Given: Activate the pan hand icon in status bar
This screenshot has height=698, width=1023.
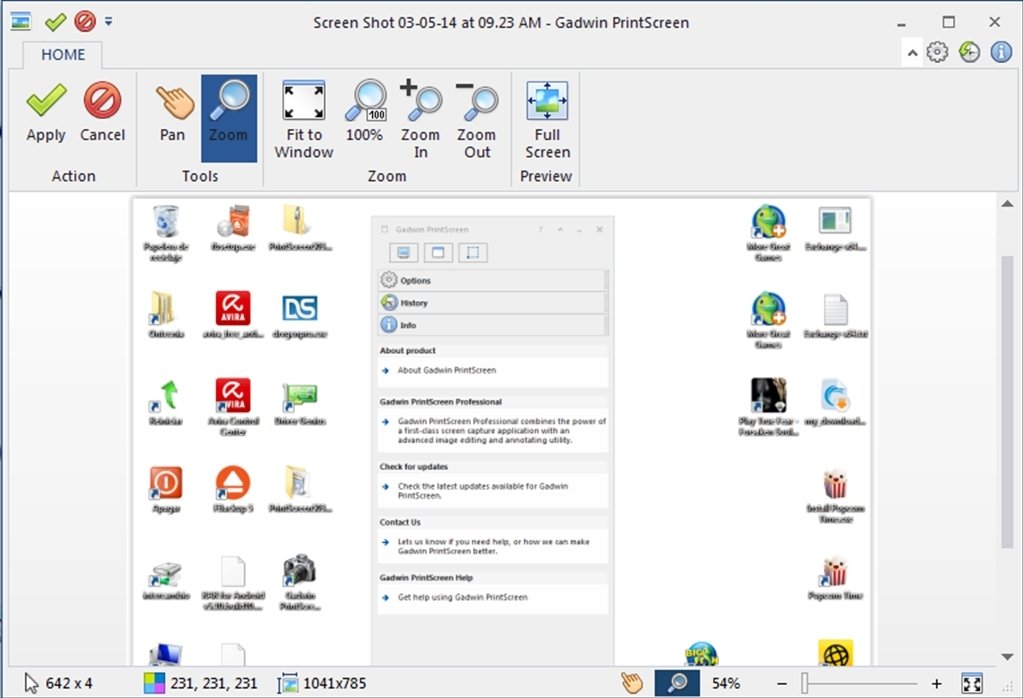Looking at the screenshot, I should point(632,683).
